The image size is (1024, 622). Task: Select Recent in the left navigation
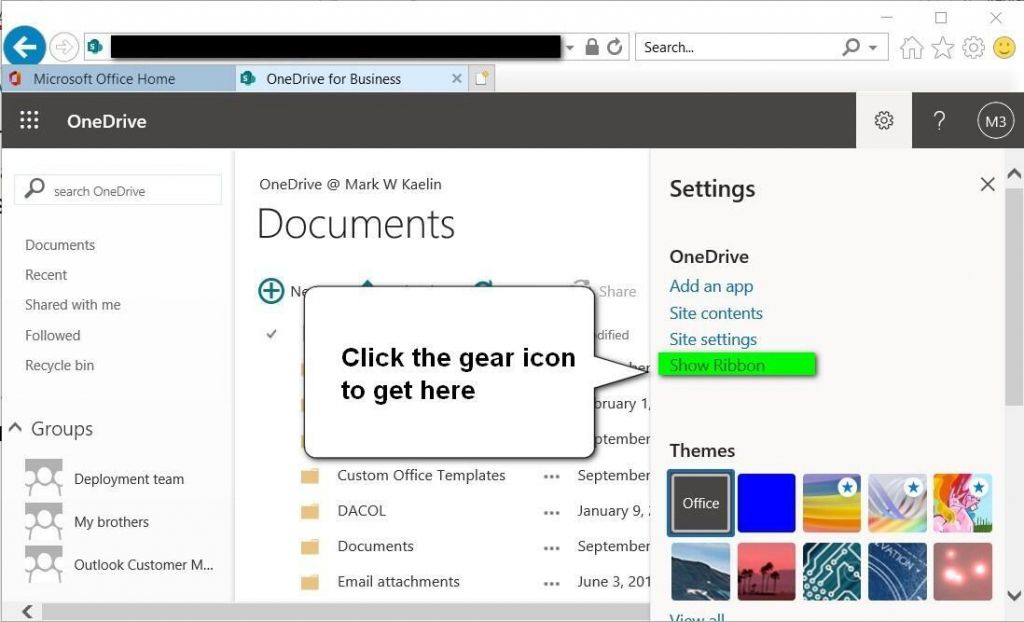point(46,275)
